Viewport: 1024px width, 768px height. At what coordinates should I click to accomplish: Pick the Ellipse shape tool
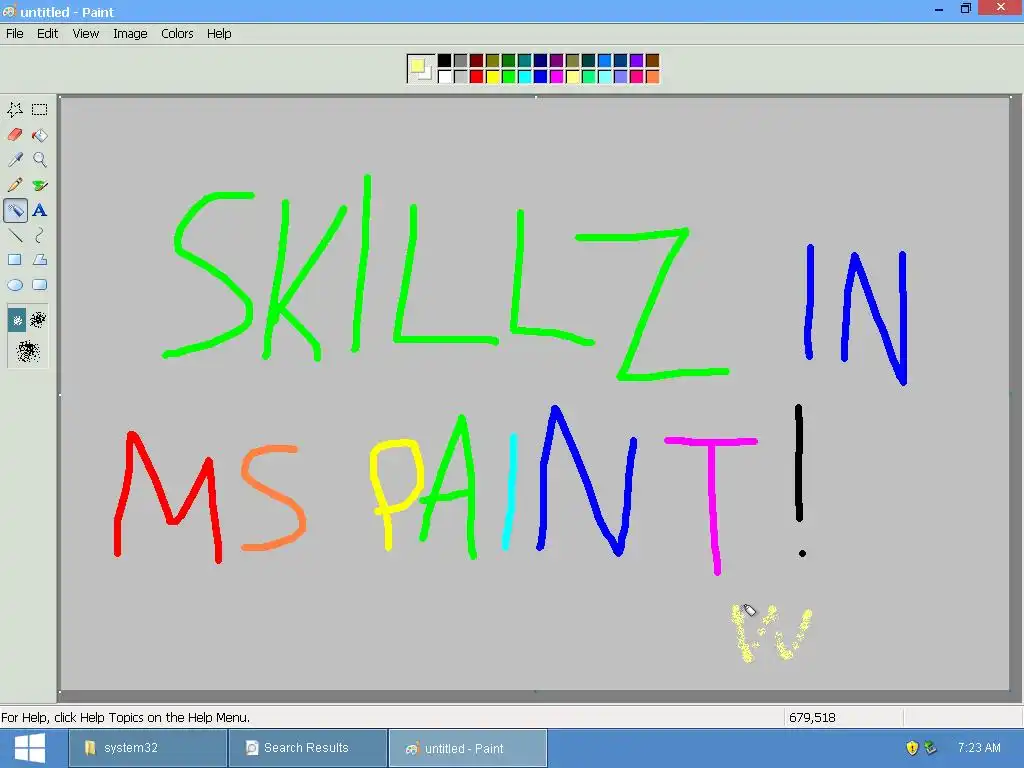tap(15, 285)
